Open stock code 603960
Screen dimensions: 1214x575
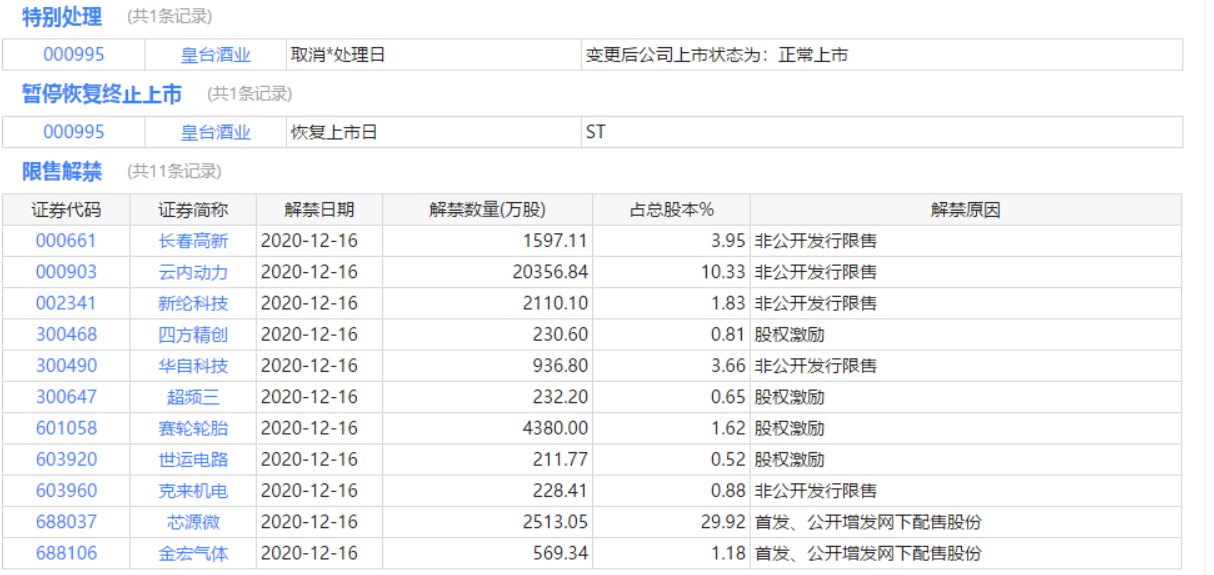[67, 490]
